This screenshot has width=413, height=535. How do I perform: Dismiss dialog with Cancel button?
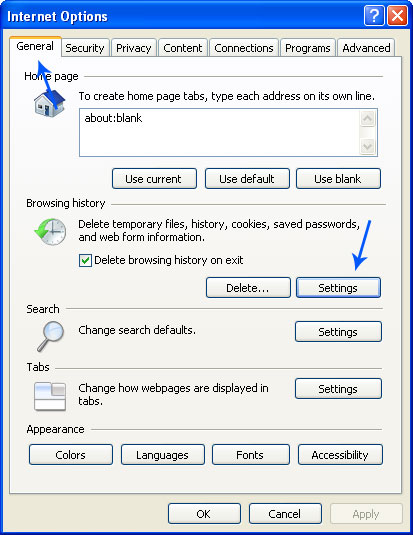(x=285, y=514)
